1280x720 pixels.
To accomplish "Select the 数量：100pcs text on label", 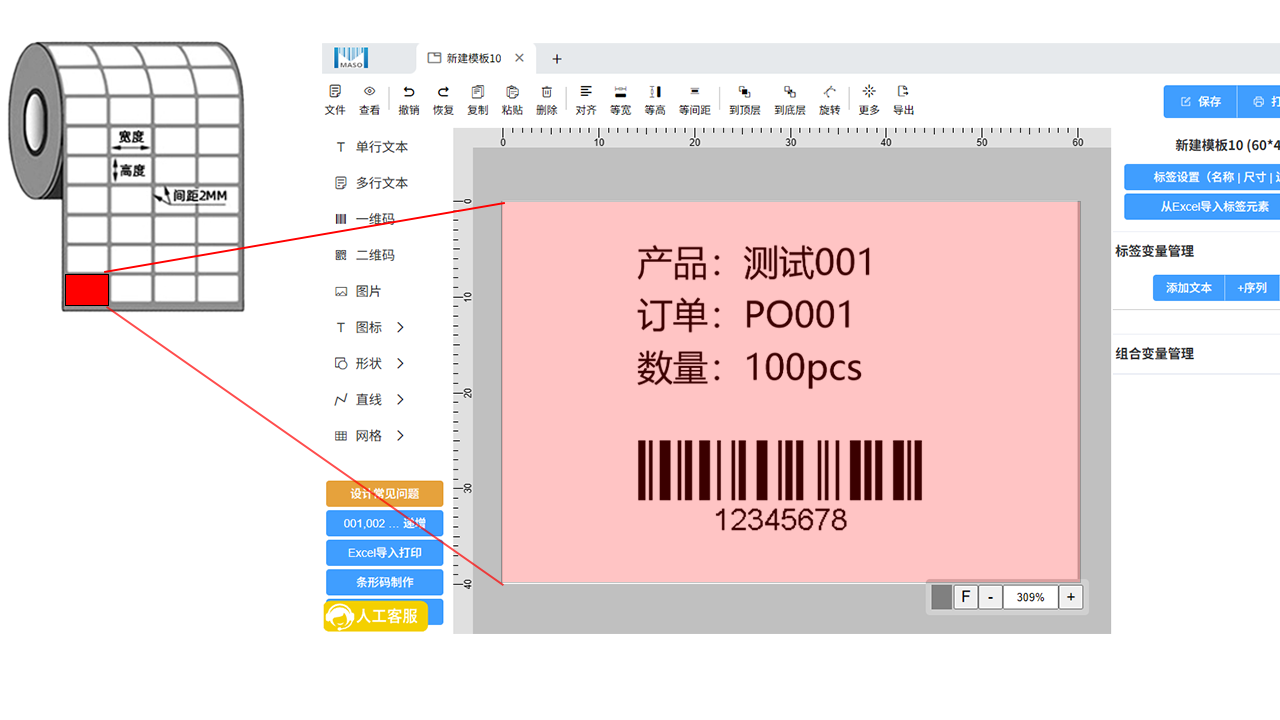I will click(749, 367).
